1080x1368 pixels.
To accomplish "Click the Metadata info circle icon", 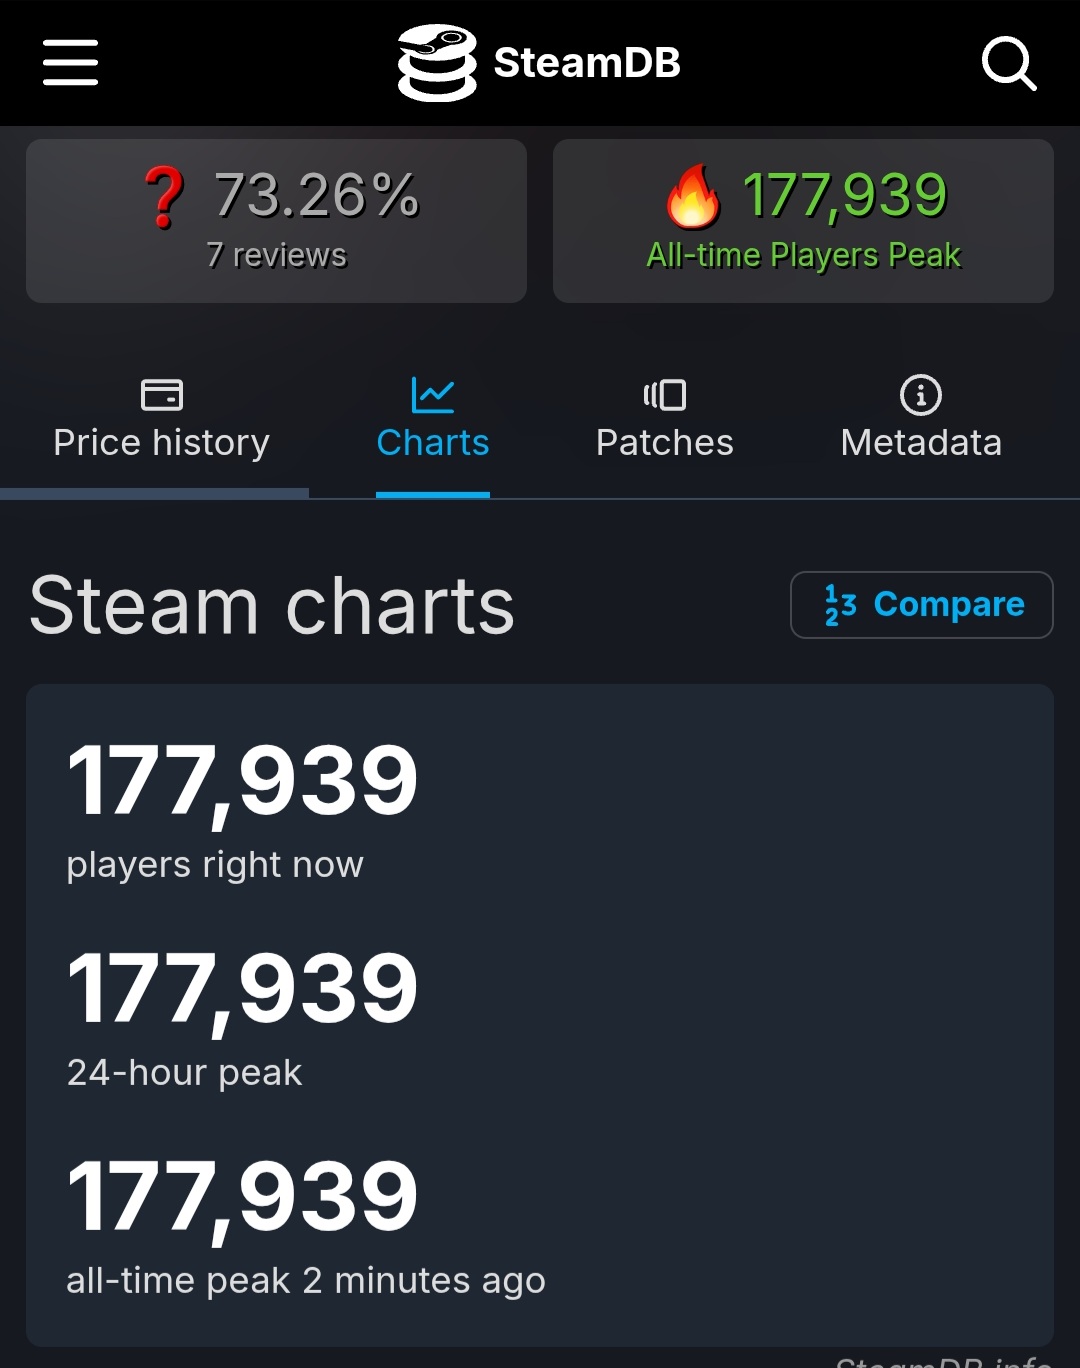I will [921, 395].
